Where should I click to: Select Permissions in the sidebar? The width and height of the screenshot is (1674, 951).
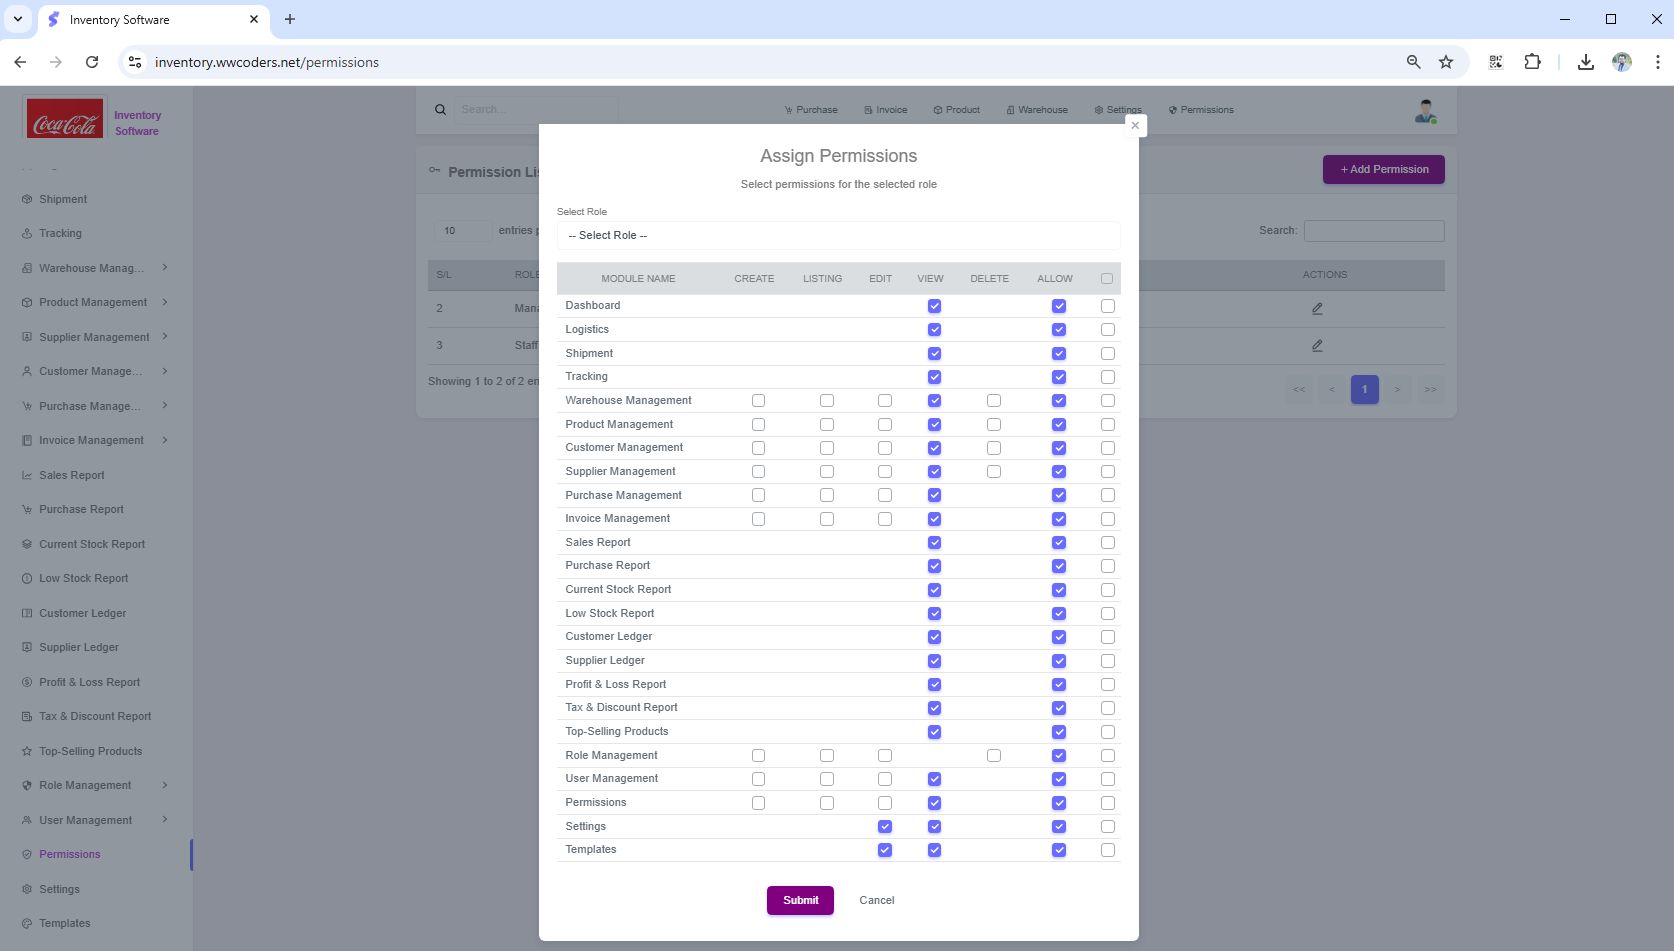70,854
